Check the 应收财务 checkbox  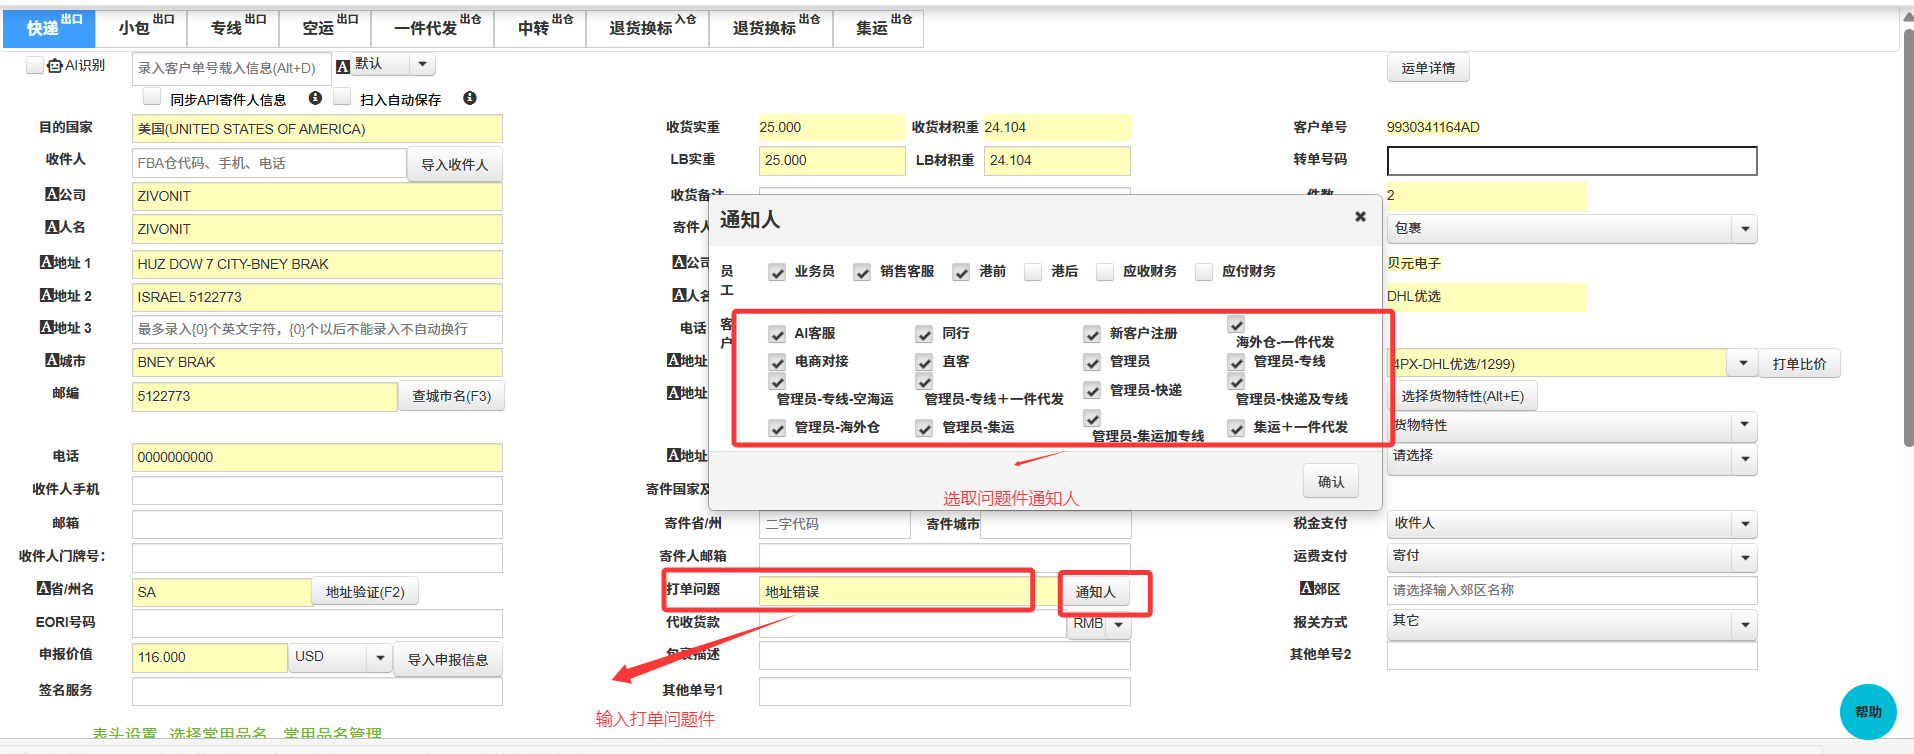point(1105,272)
